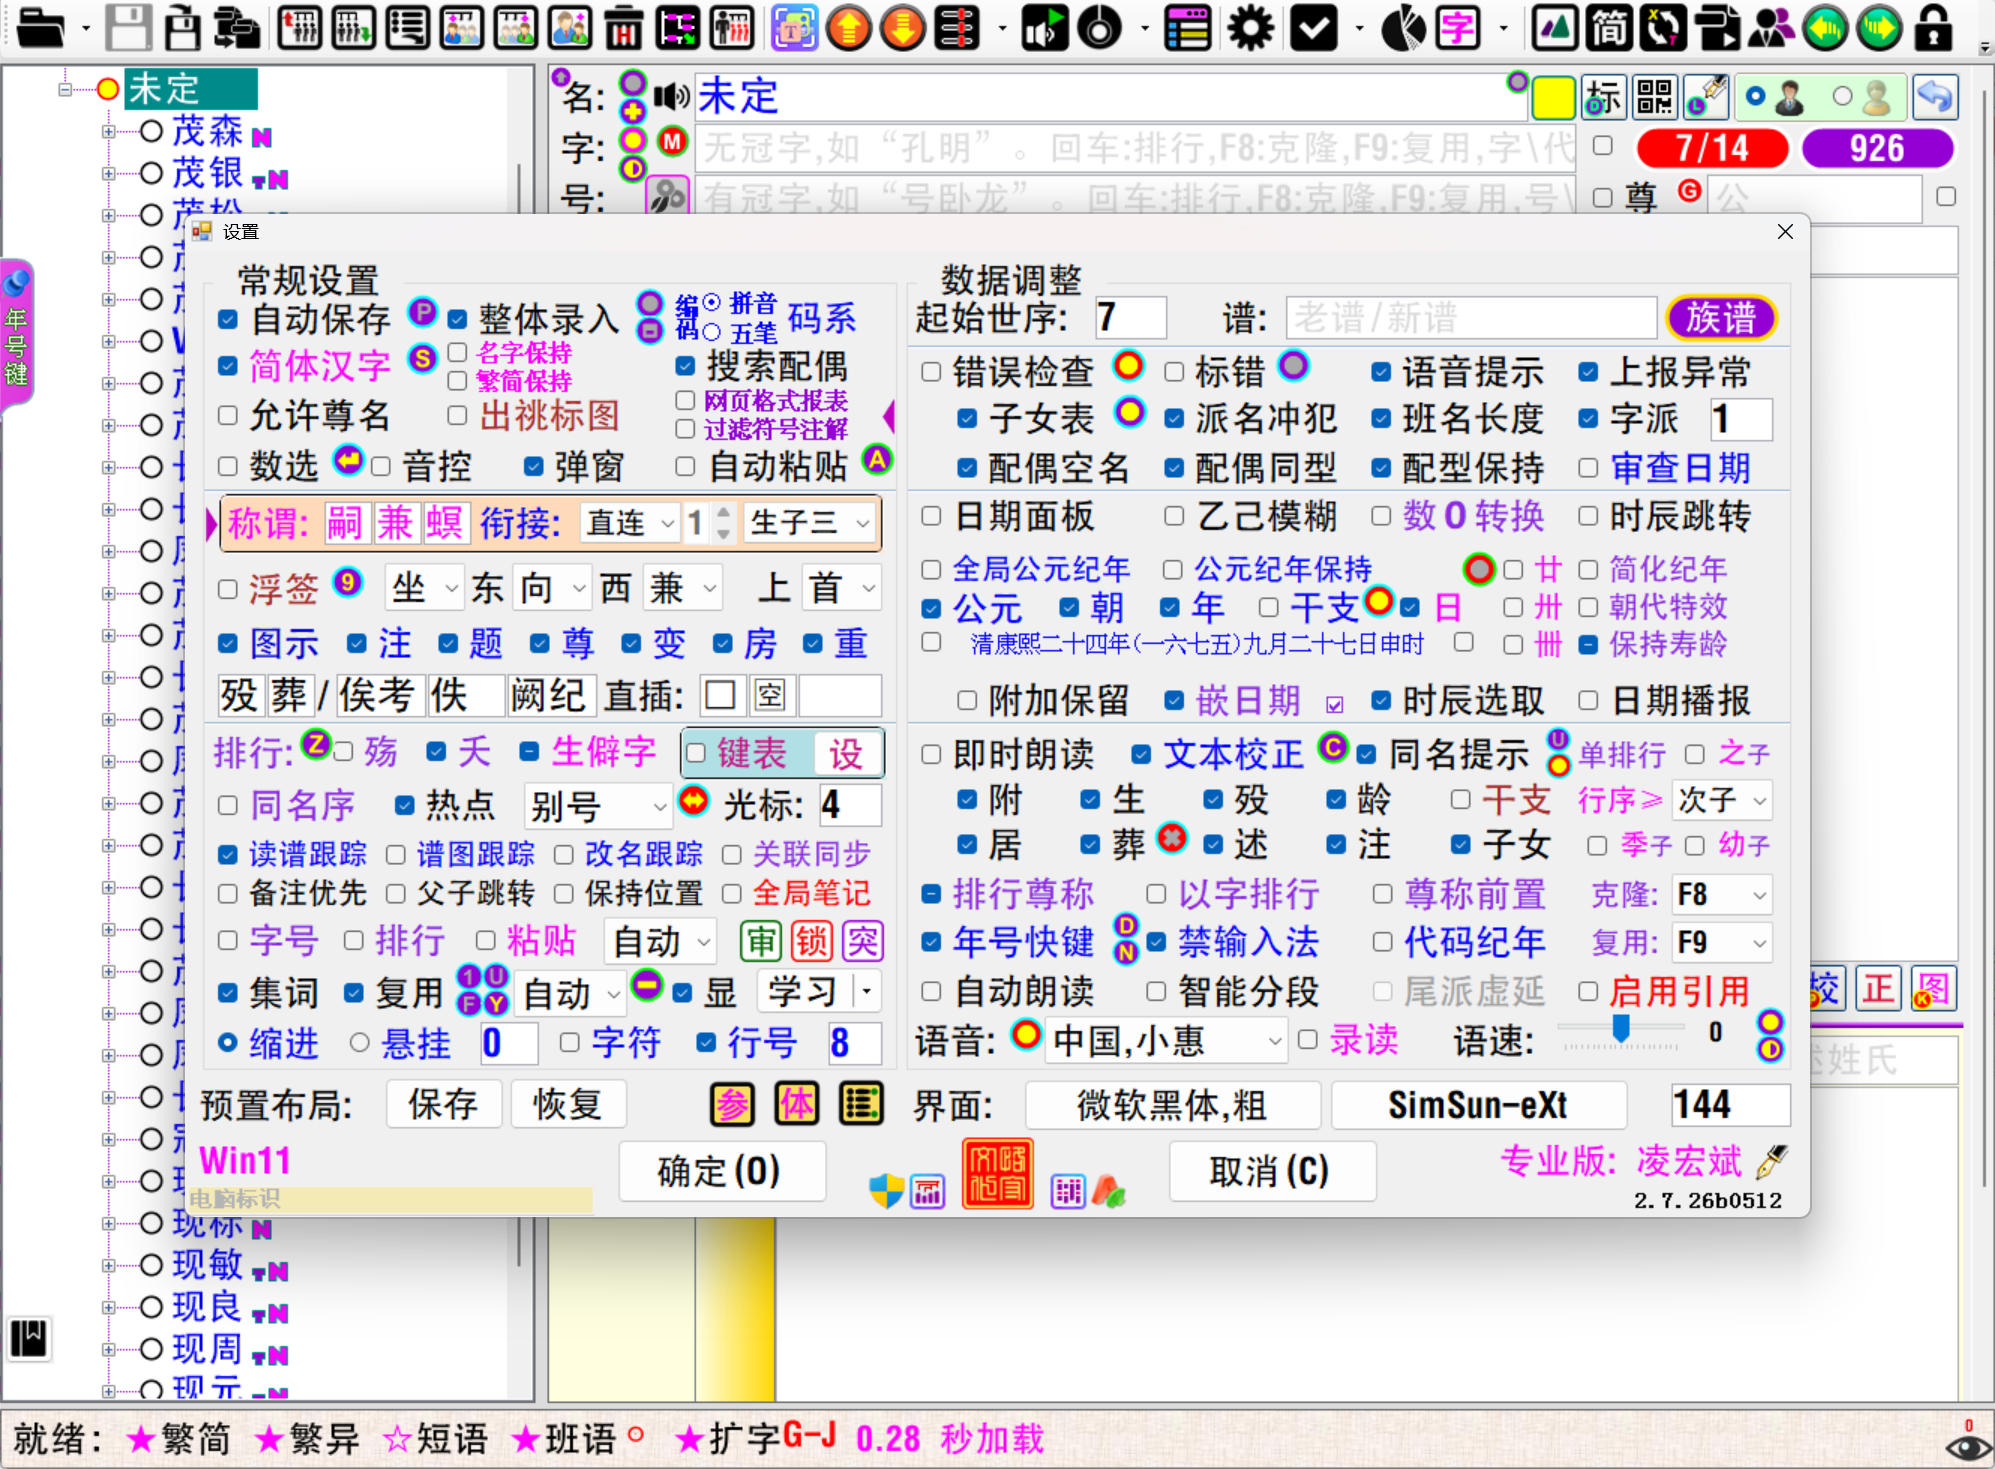Enable the 日期面板 checkbox
Viewport: 1995px width, 1469px height.
pos(931,516)
